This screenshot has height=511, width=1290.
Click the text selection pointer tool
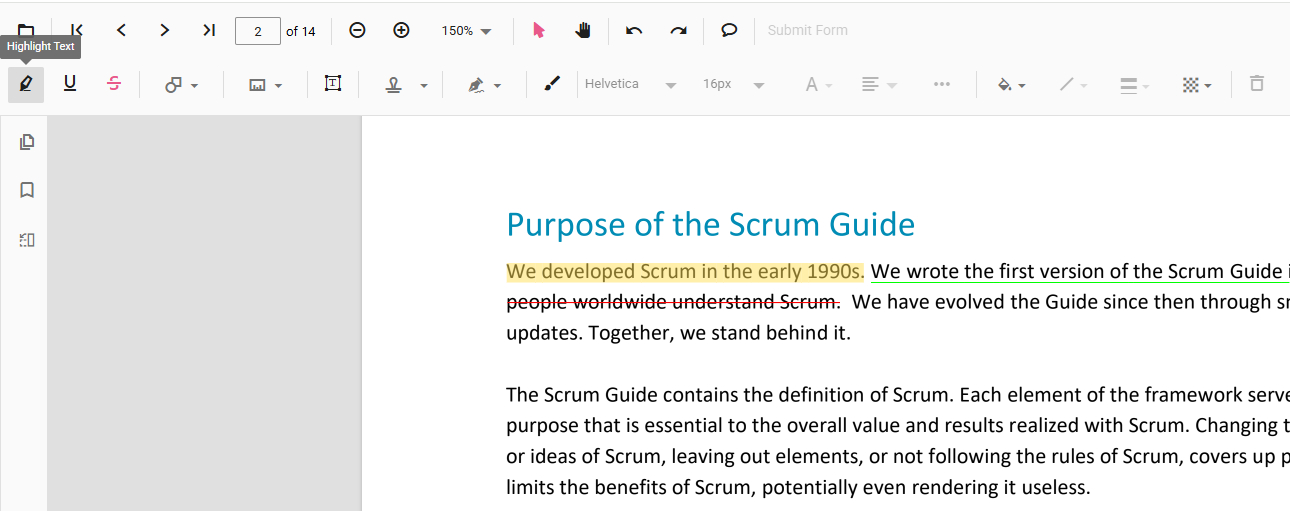point(539,31)
